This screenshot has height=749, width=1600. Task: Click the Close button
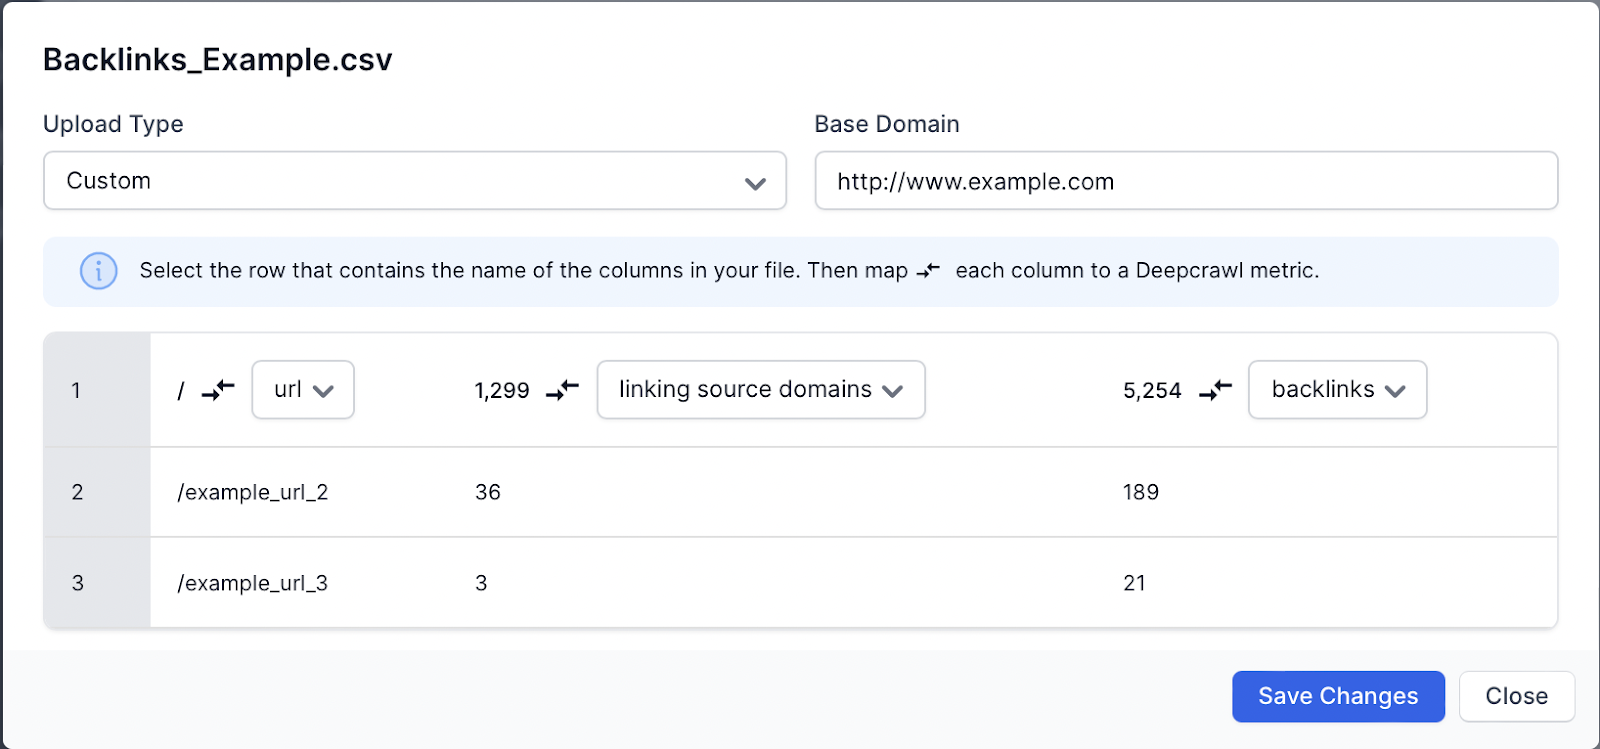(1516, 696)
